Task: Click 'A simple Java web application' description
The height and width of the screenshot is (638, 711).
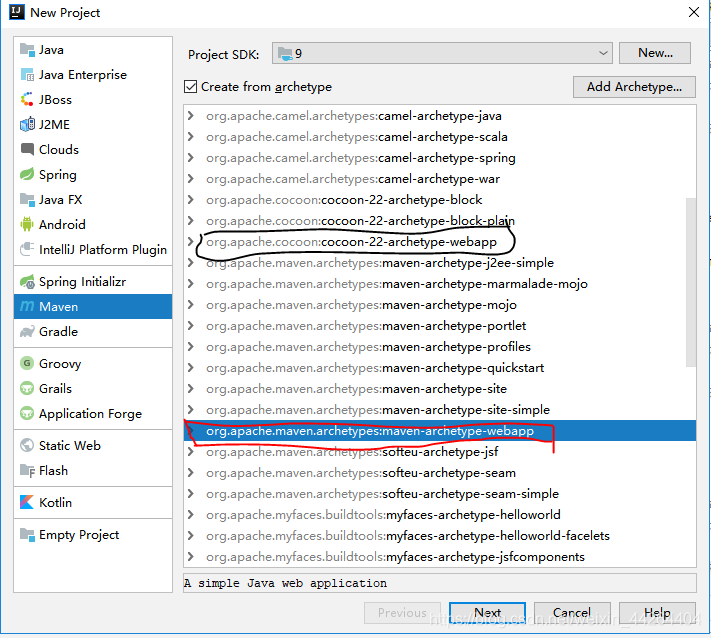Action: [x=286, y=583]
